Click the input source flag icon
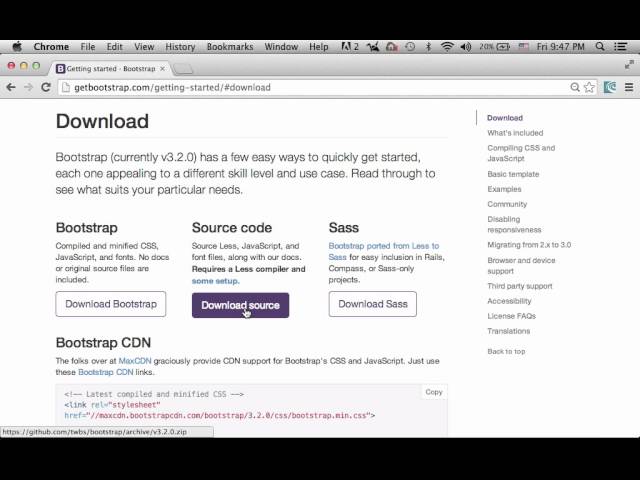 point(524,47)
